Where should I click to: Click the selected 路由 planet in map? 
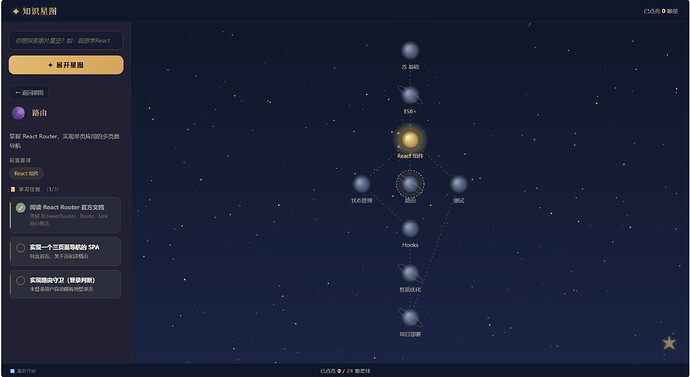point(410,184)
